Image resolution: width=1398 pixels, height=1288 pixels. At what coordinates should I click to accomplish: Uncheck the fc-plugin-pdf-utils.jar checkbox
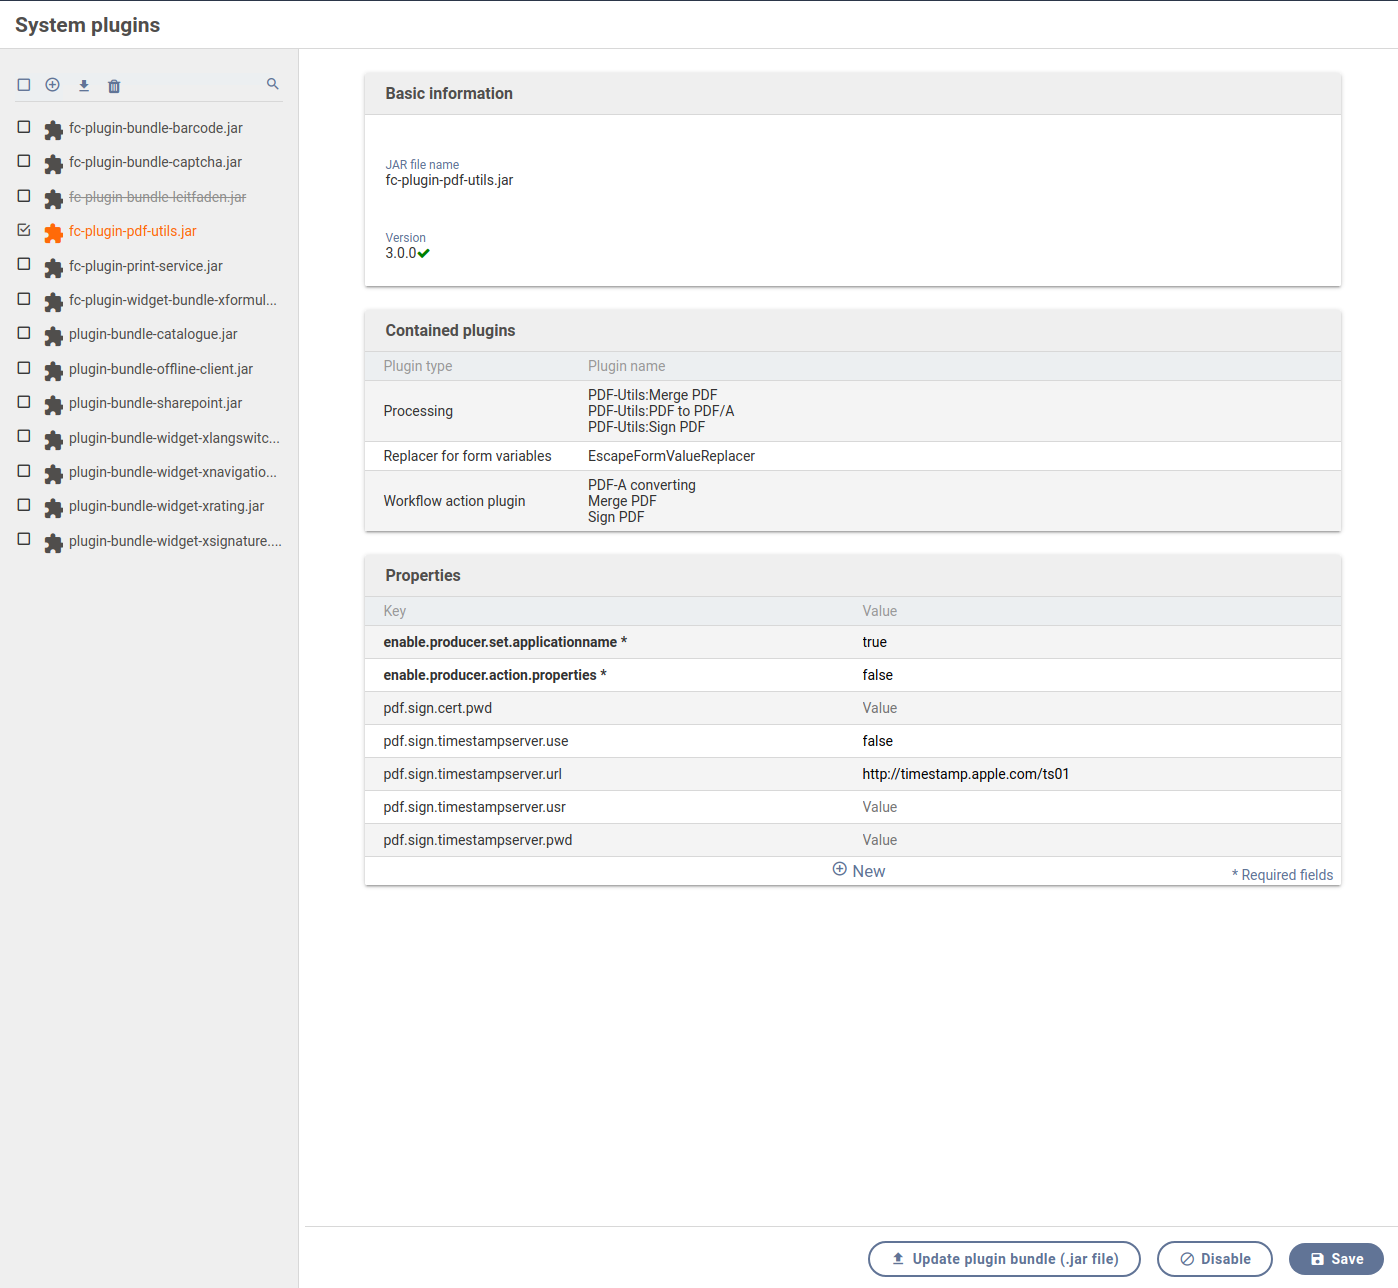(x=24, y=230)
